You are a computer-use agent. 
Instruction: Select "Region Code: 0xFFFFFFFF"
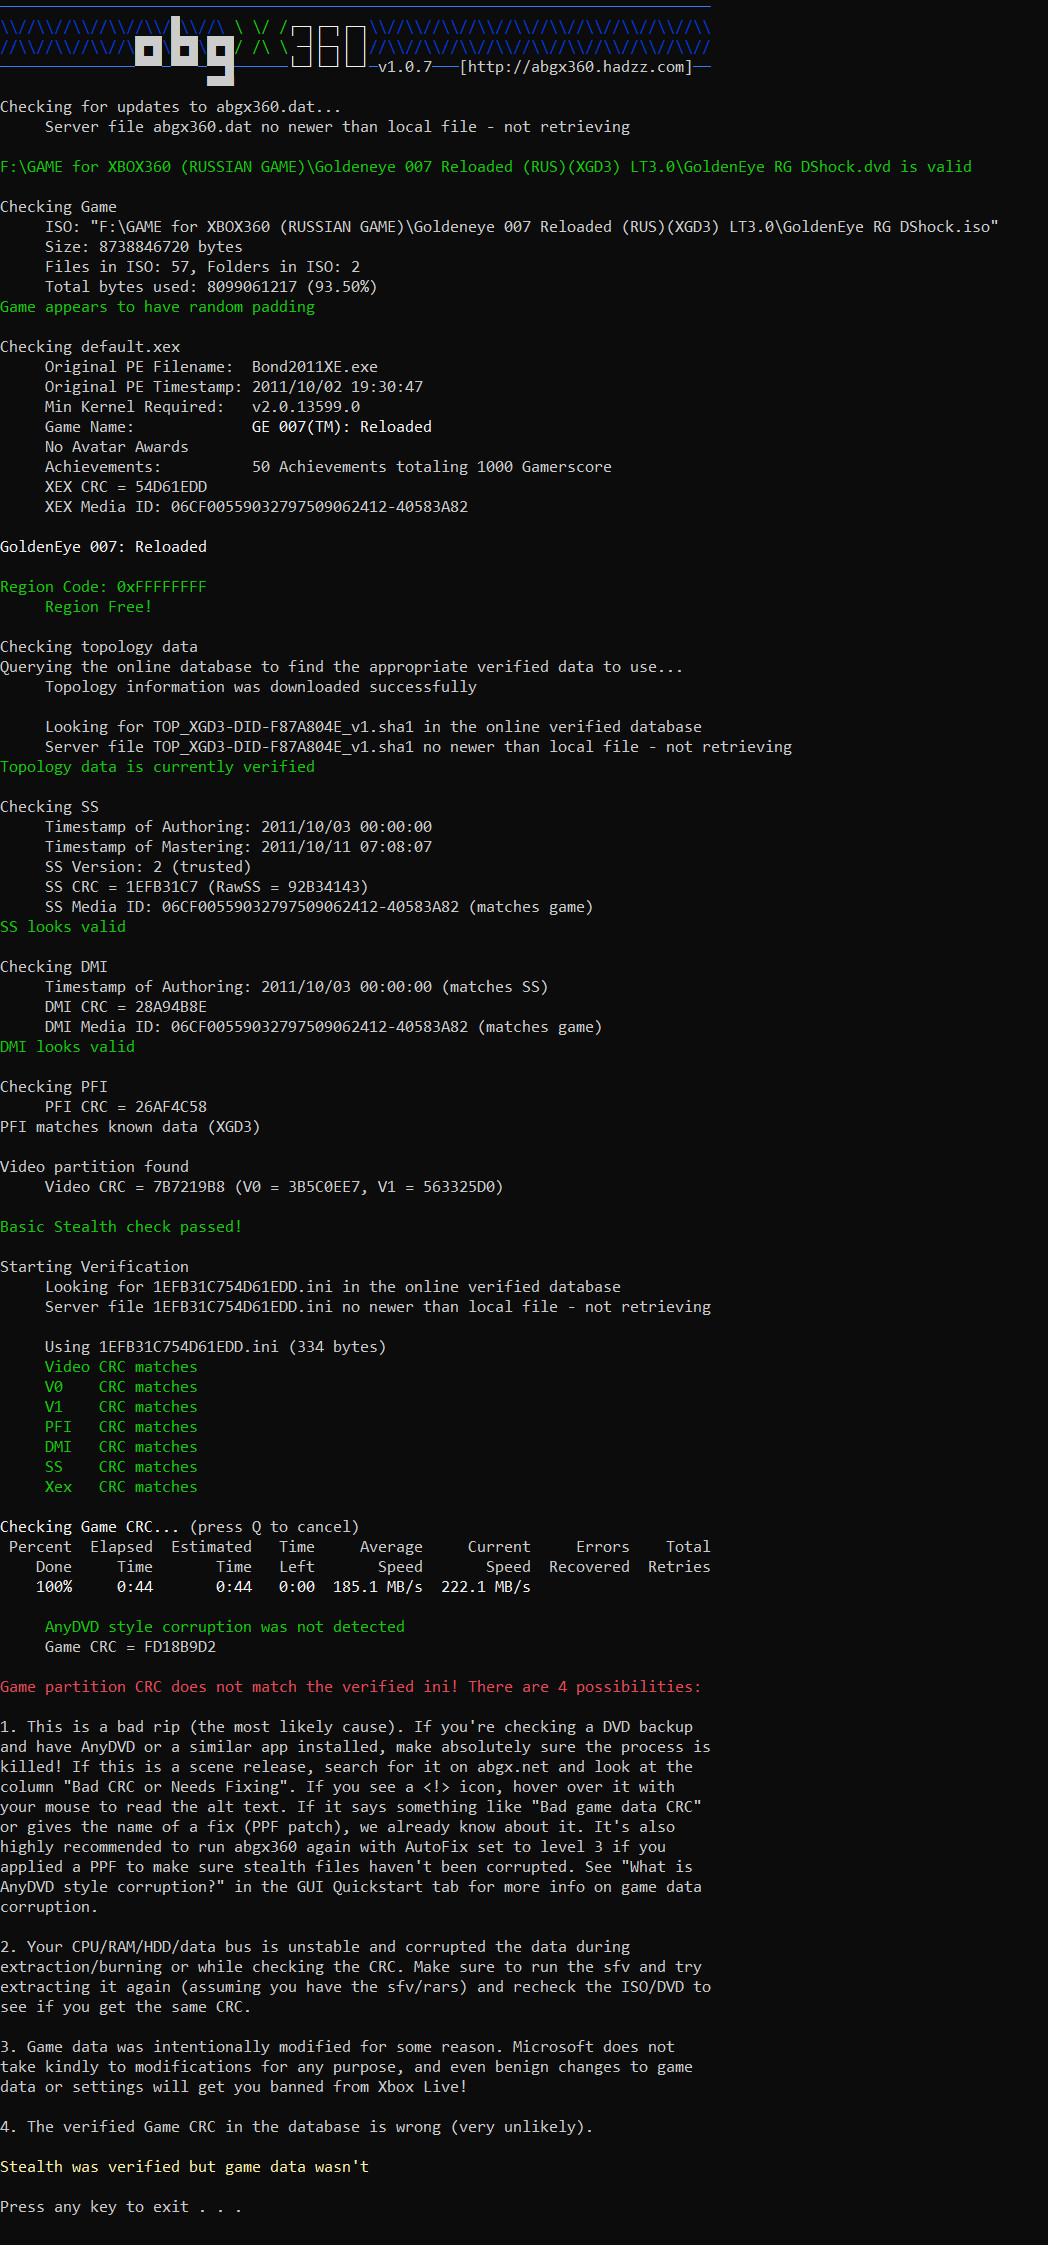pos(104,587)
